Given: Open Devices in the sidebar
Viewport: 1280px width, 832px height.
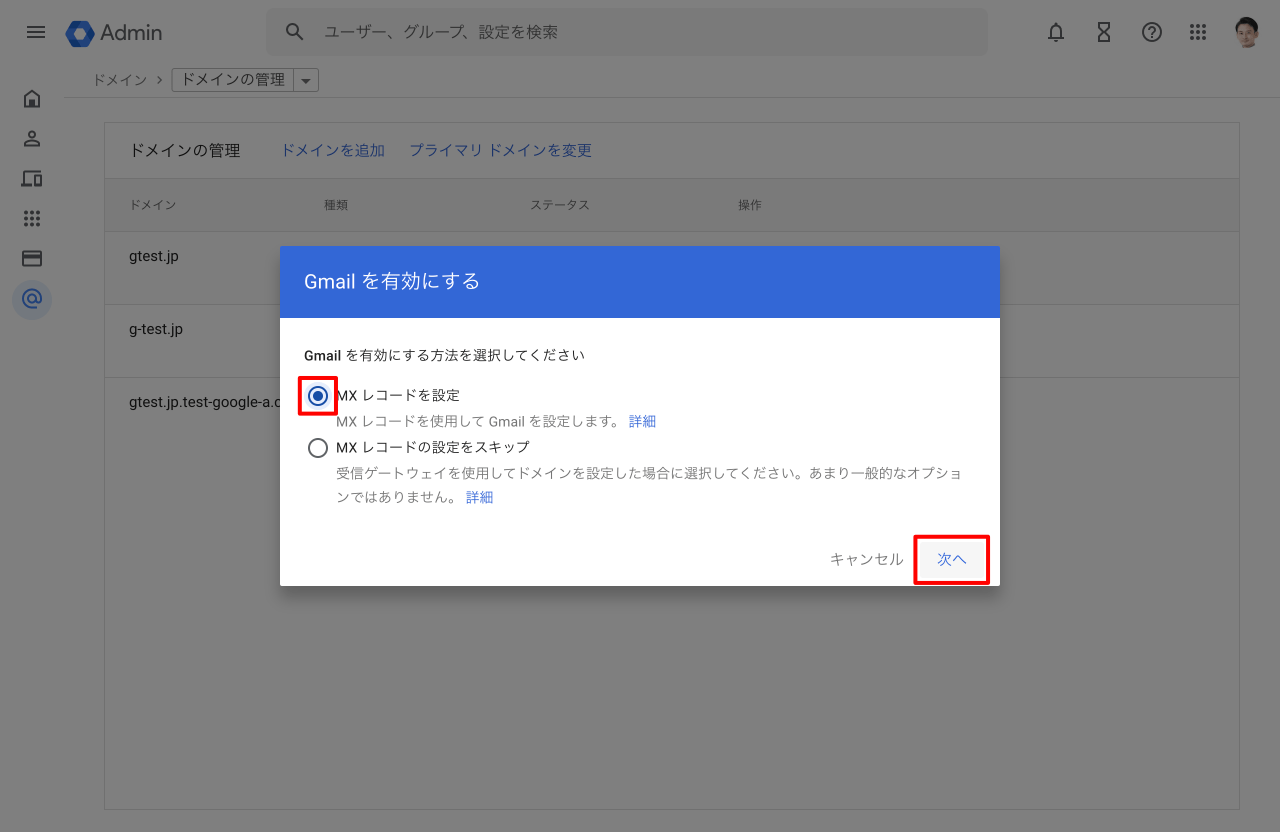Looking at the screenshot, I should pos(32,178).
